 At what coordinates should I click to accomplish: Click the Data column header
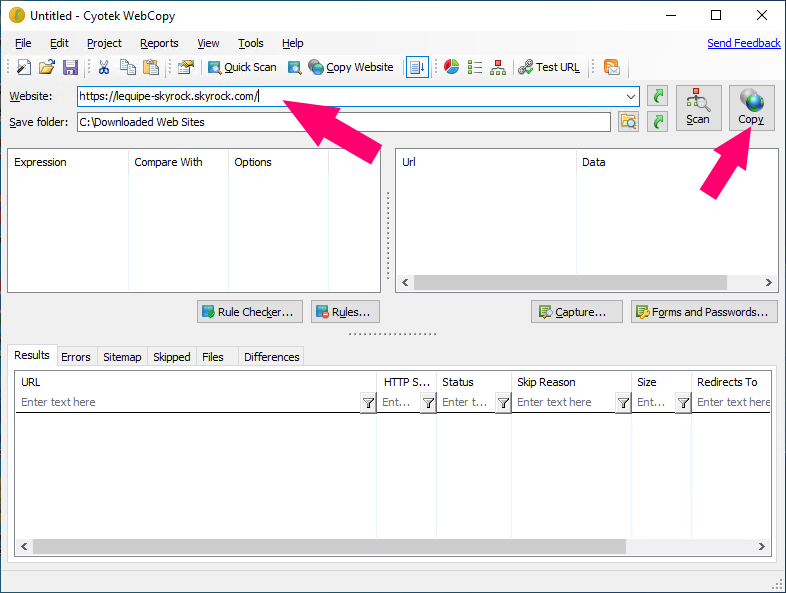677,162
